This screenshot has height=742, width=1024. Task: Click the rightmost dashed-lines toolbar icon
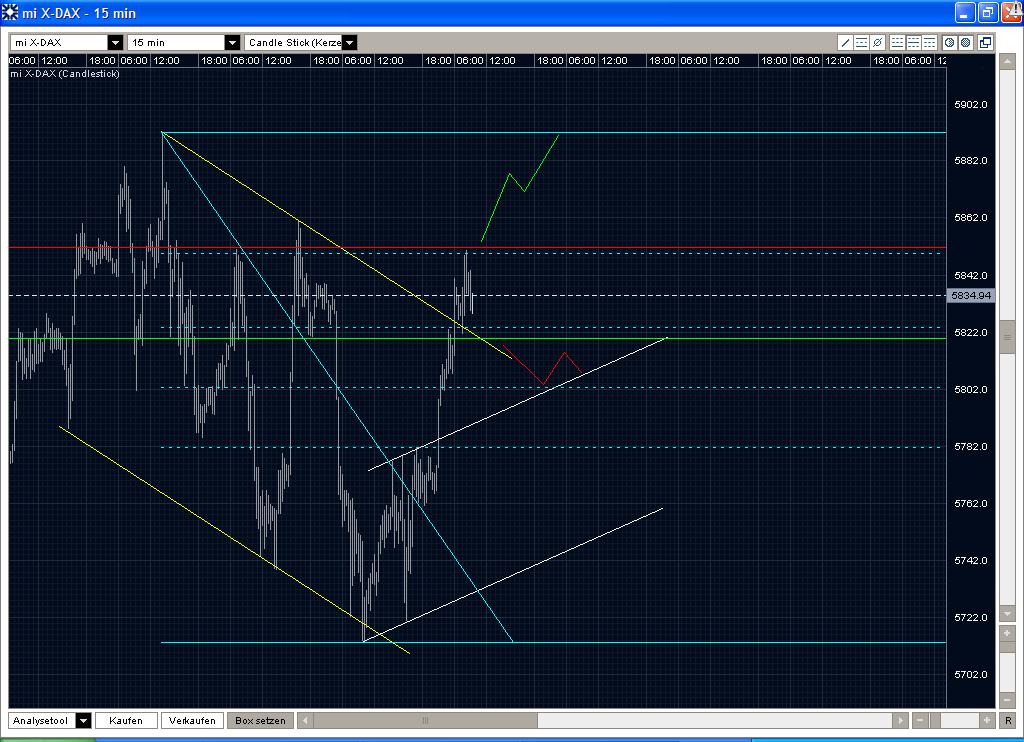pyautogui.click(x=930, y=42)
